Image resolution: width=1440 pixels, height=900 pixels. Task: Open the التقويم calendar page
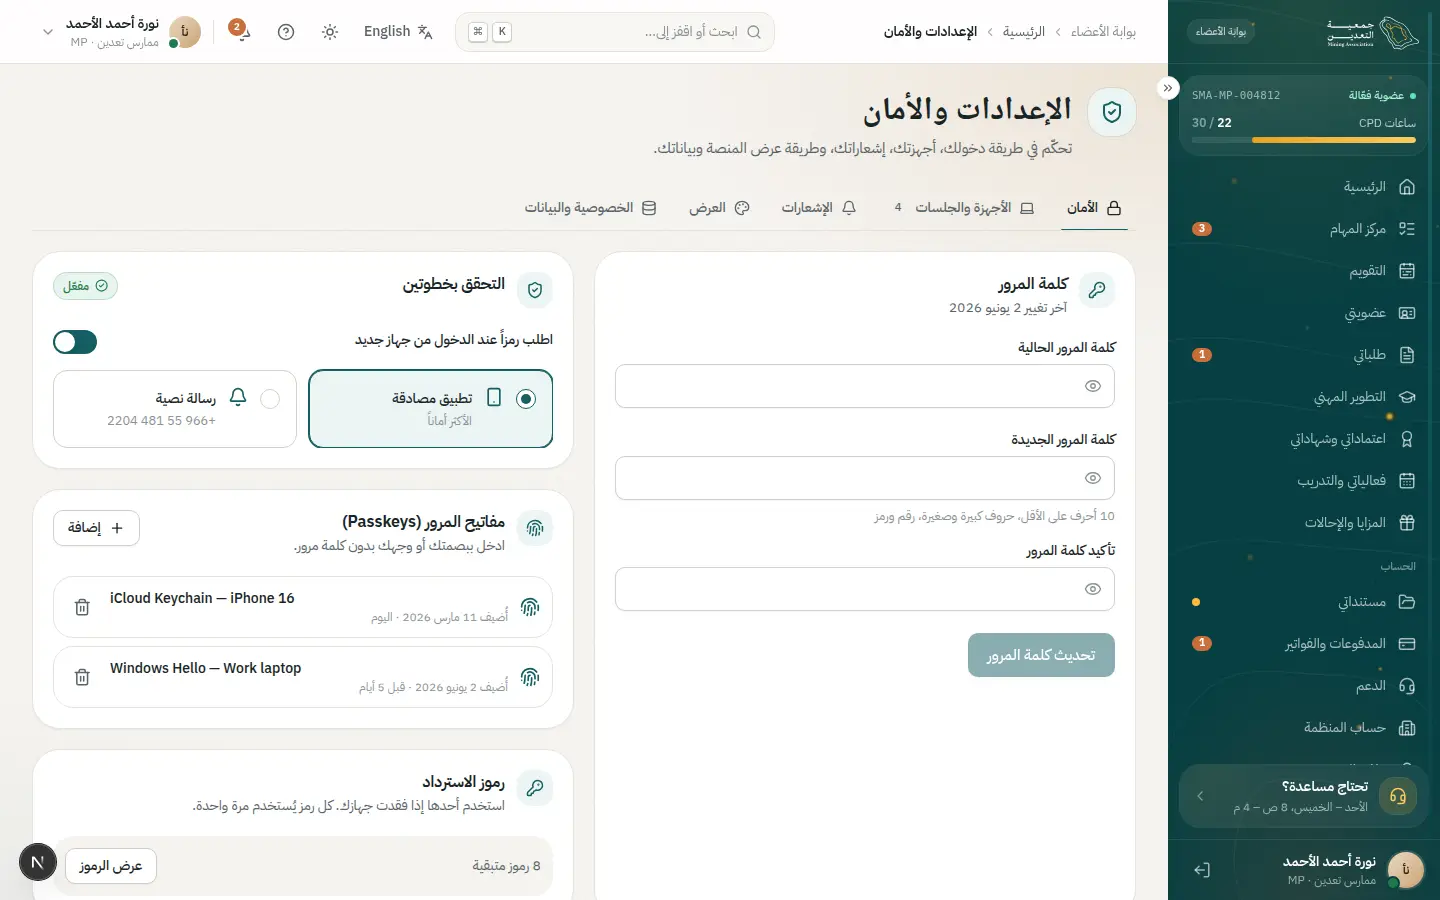(x=1304, y=271)
